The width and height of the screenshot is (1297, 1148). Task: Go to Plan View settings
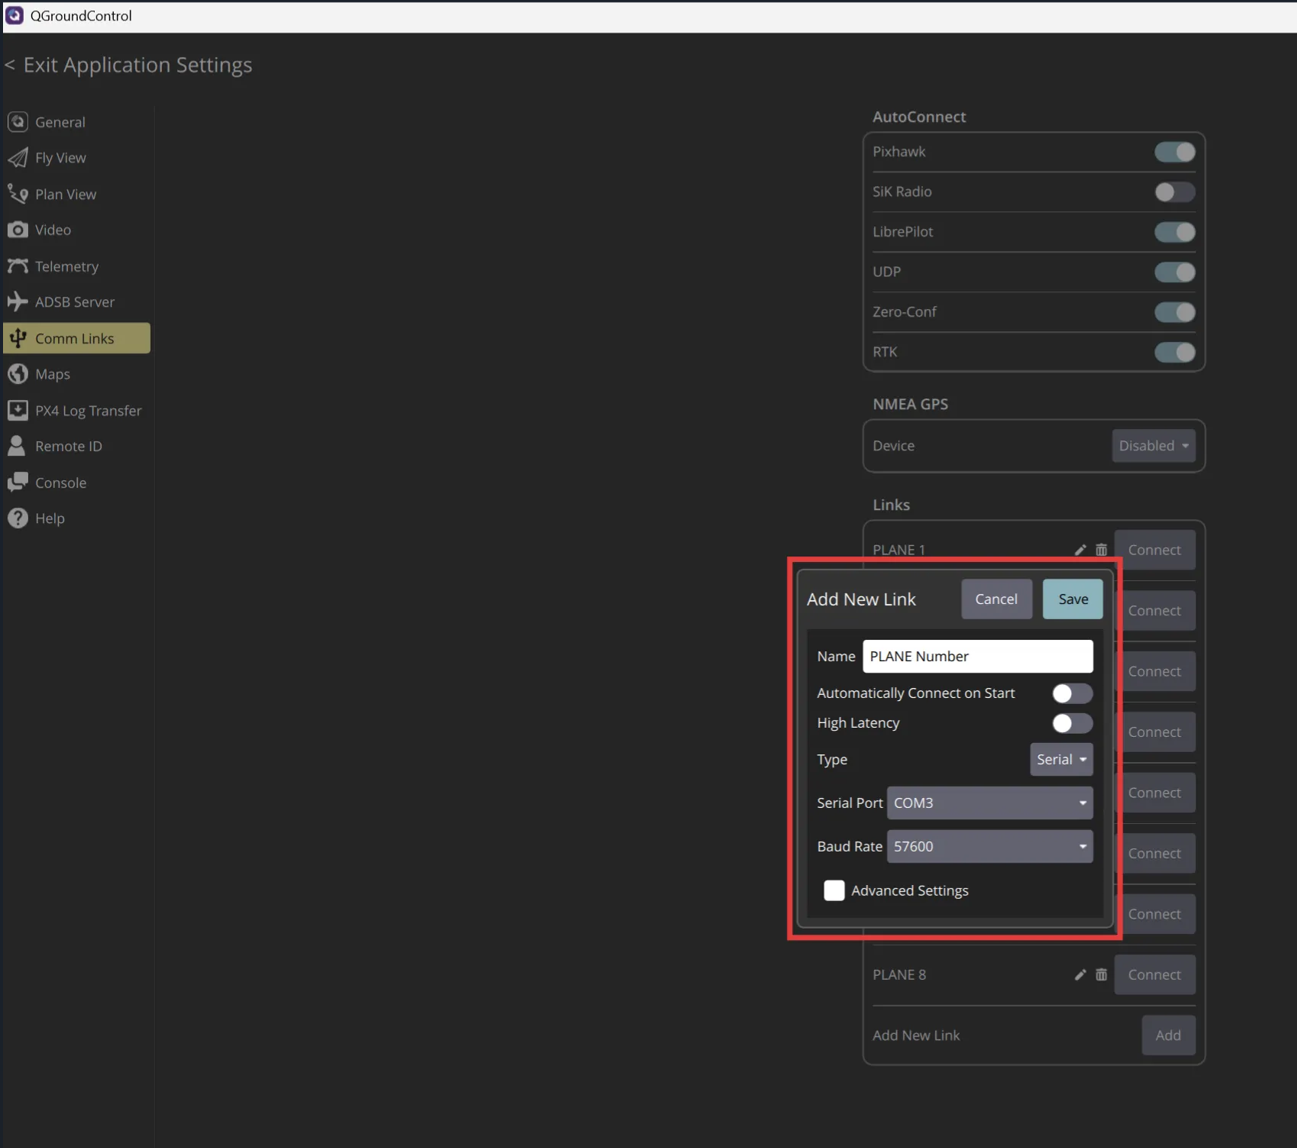pos(77,194)
